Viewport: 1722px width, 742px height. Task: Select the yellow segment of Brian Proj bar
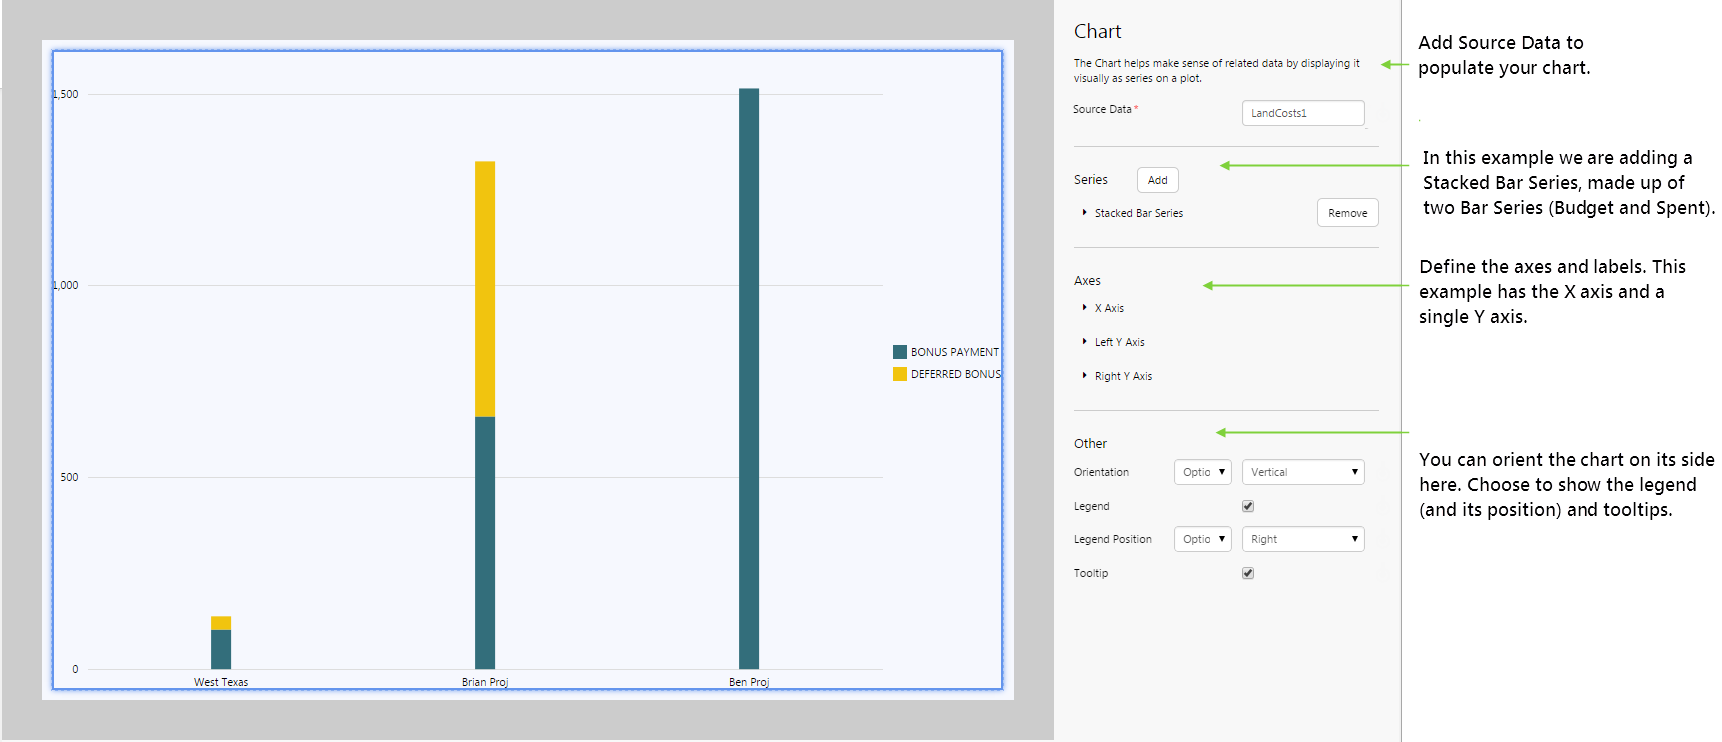[x=485, y=288]
